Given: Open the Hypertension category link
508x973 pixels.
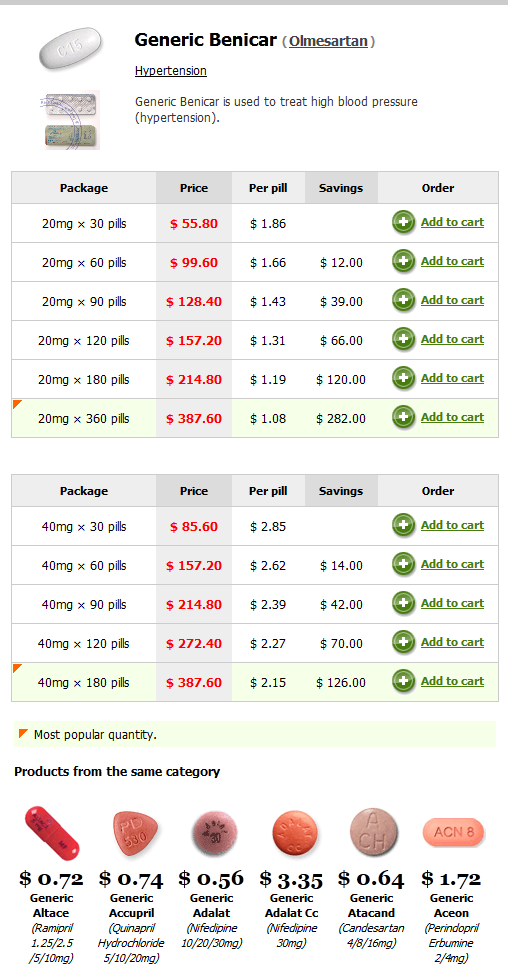Looking at the screenshot, I should 171,71.
